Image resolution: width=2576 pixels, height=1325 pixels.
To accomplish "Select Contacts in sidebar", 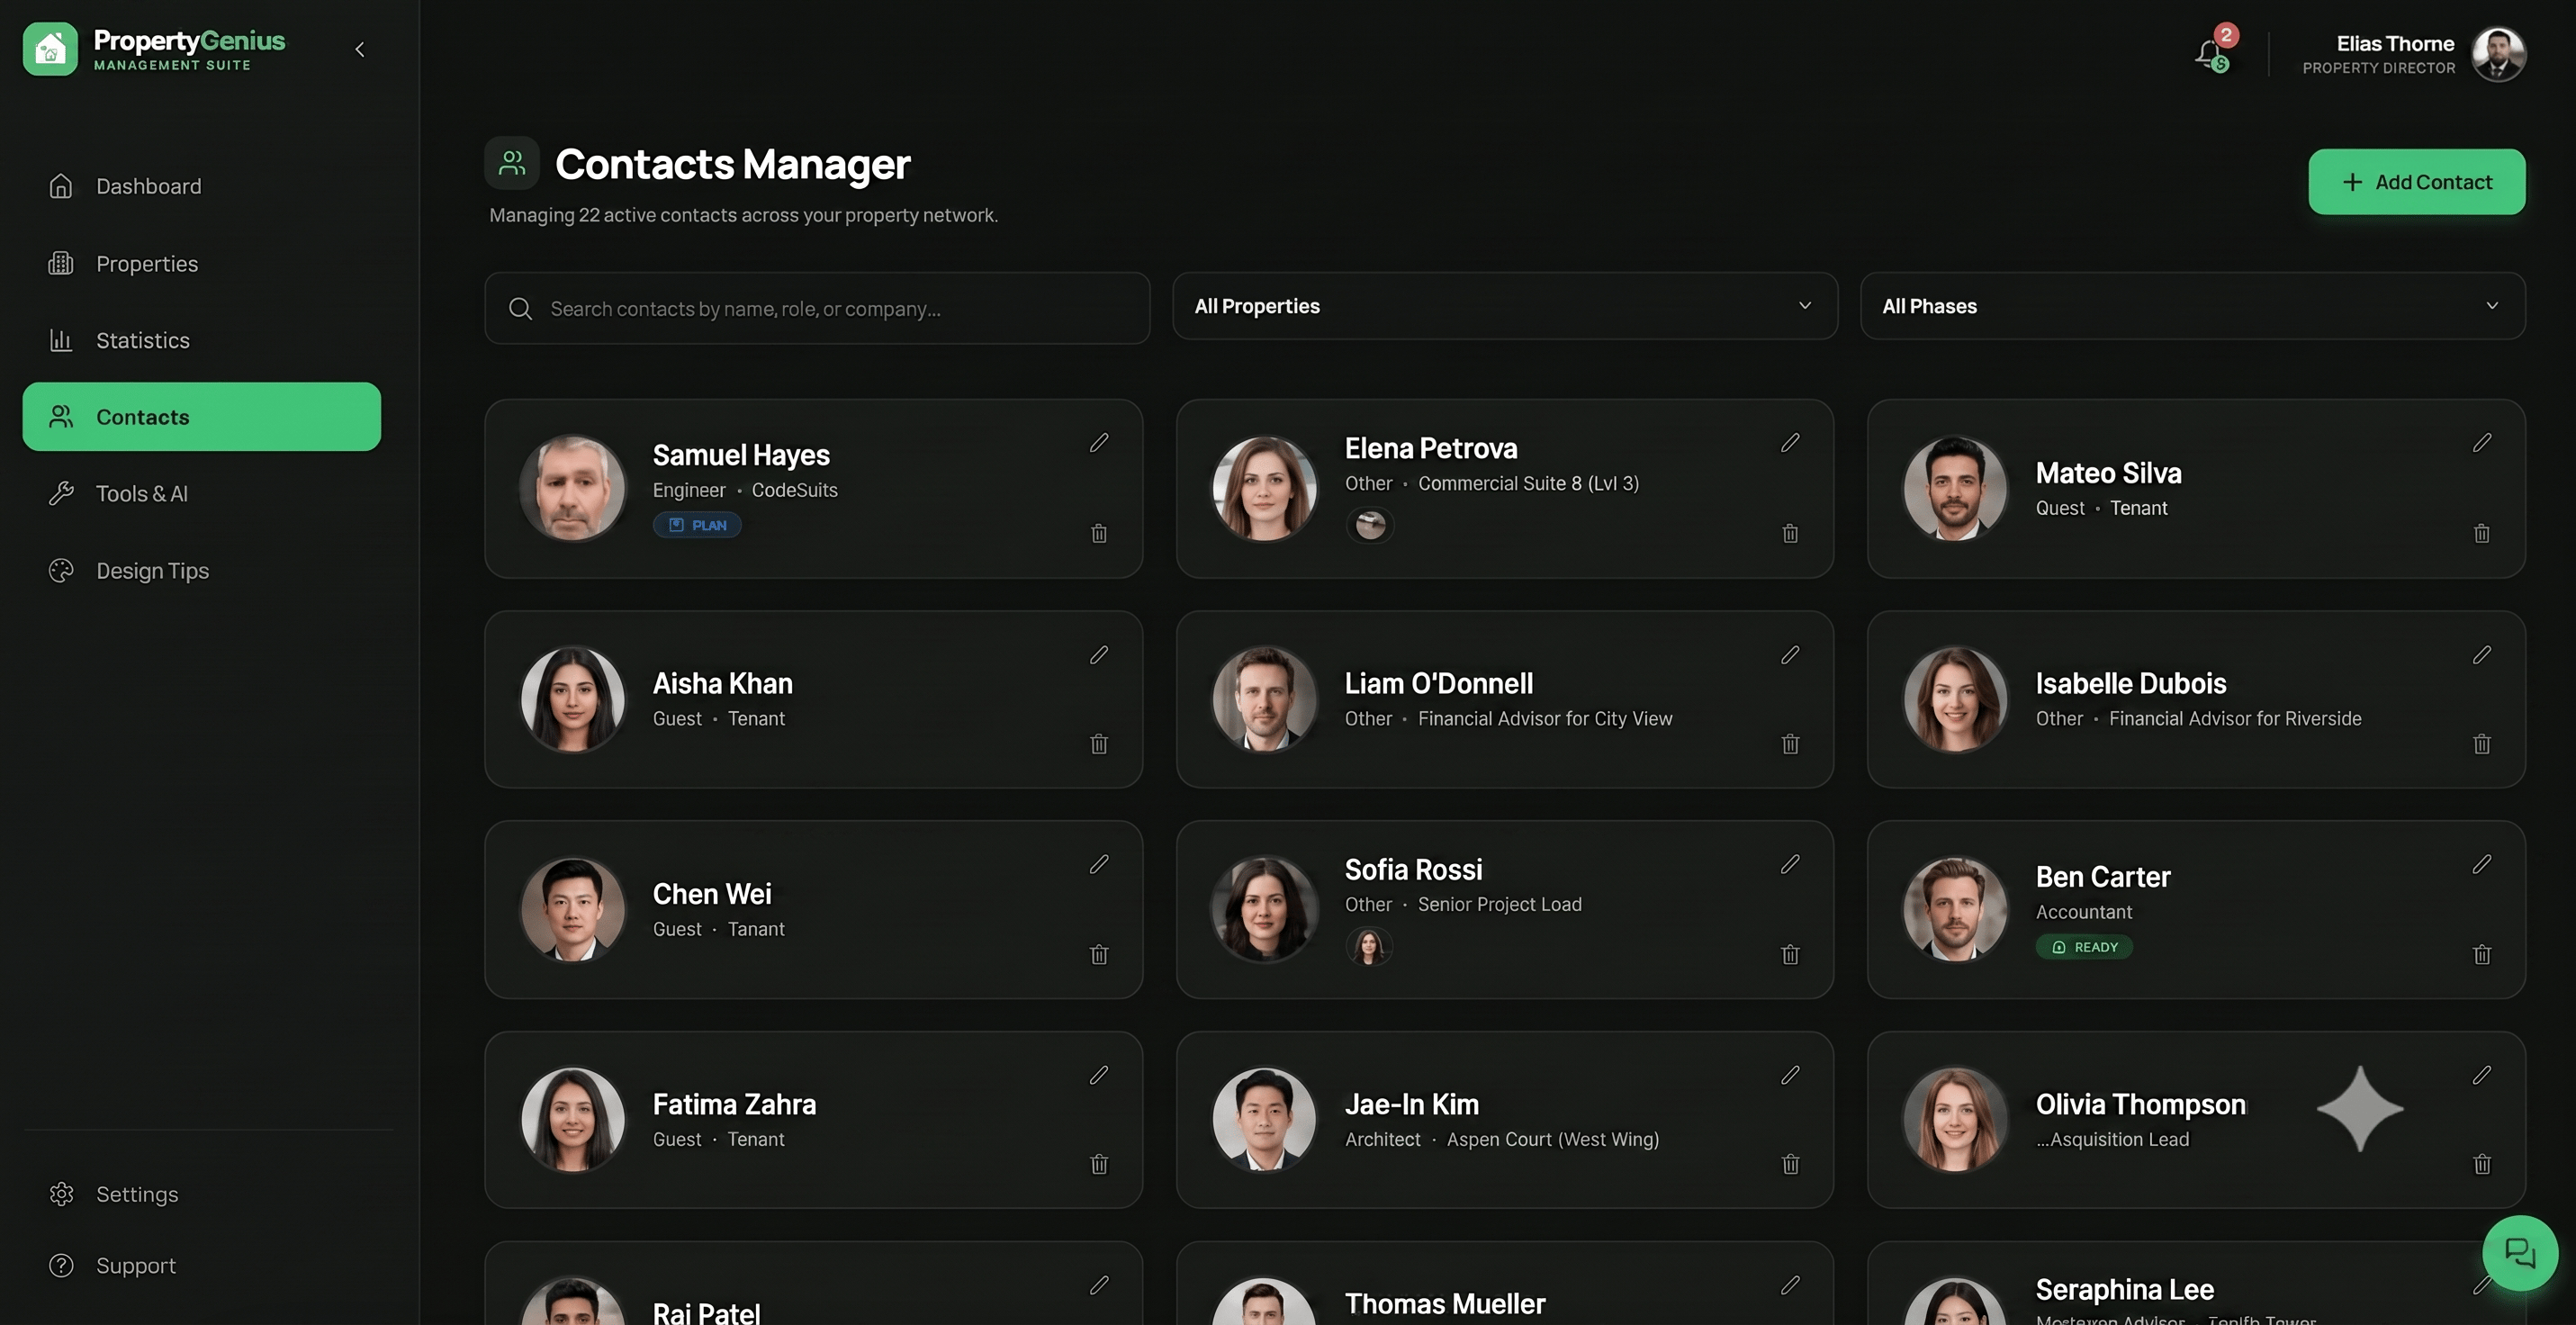I will click(x=202, y=417).
